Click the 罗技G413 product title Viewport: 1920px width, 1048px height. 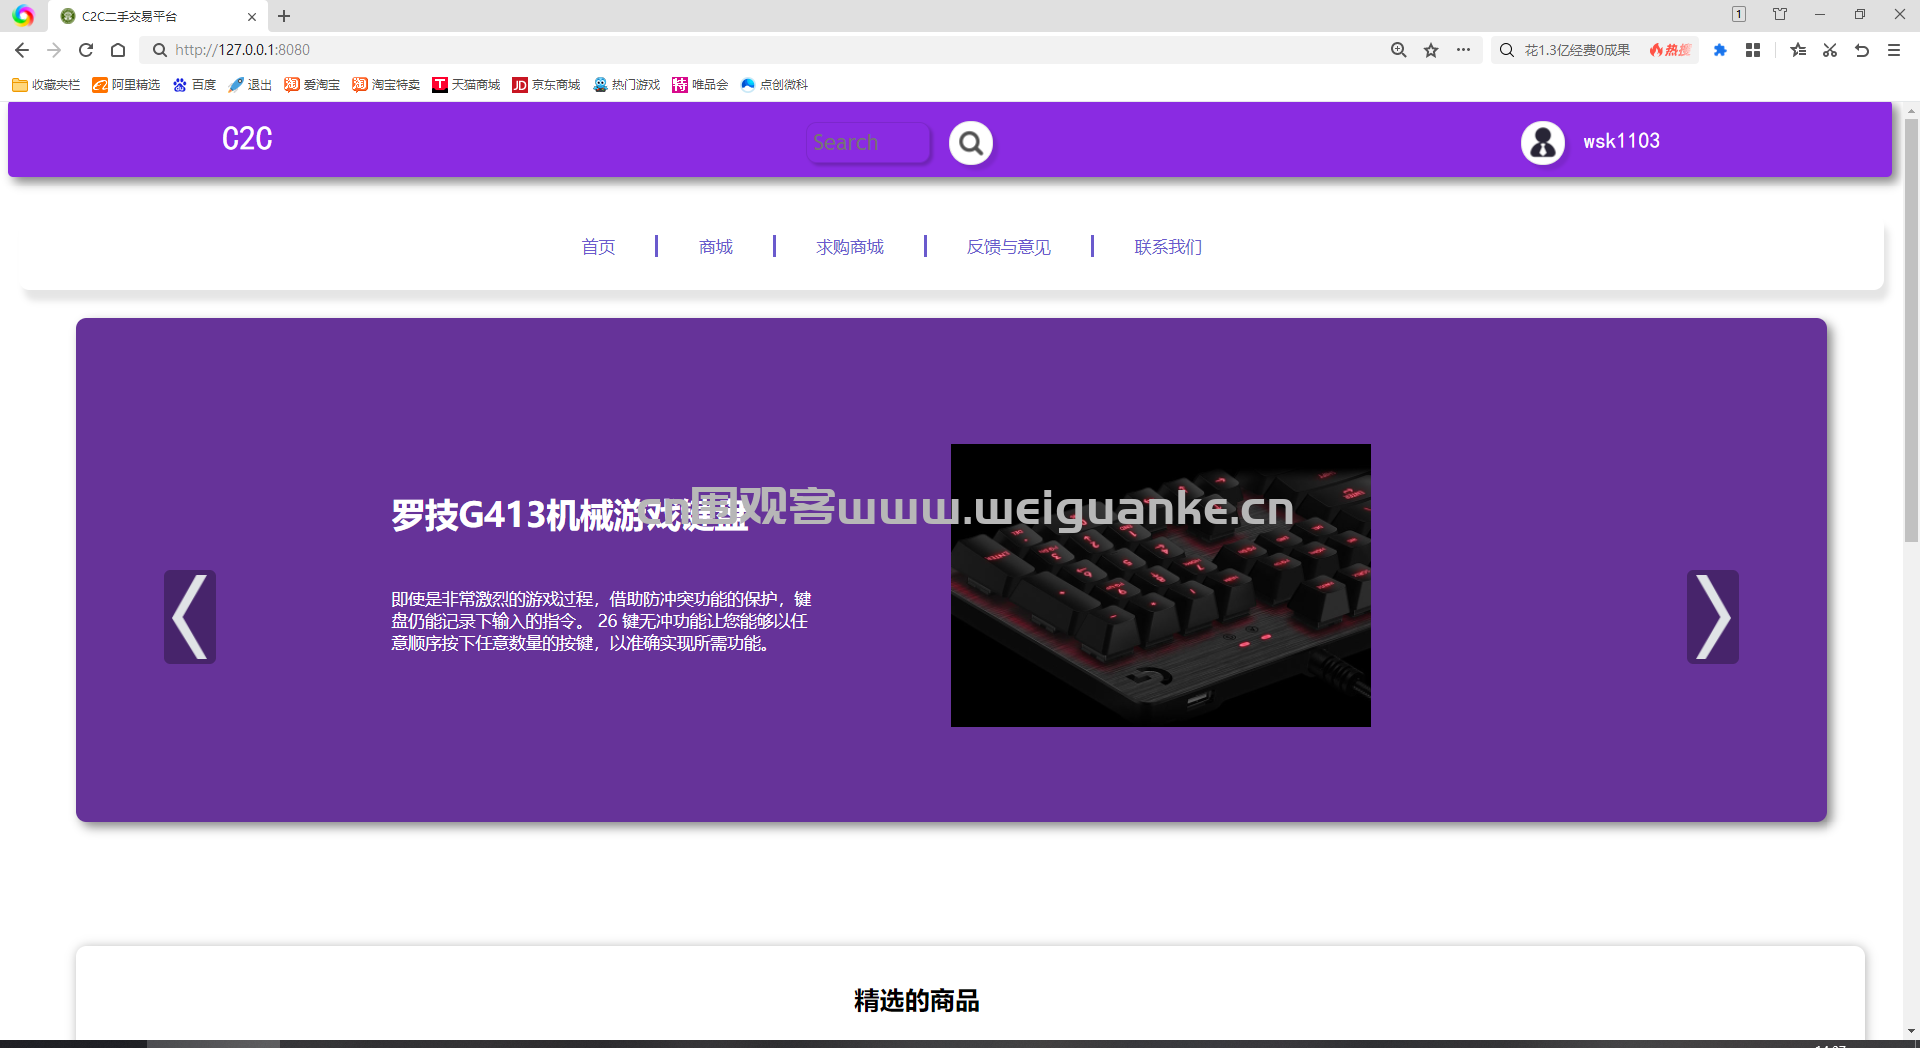point(569,515)
